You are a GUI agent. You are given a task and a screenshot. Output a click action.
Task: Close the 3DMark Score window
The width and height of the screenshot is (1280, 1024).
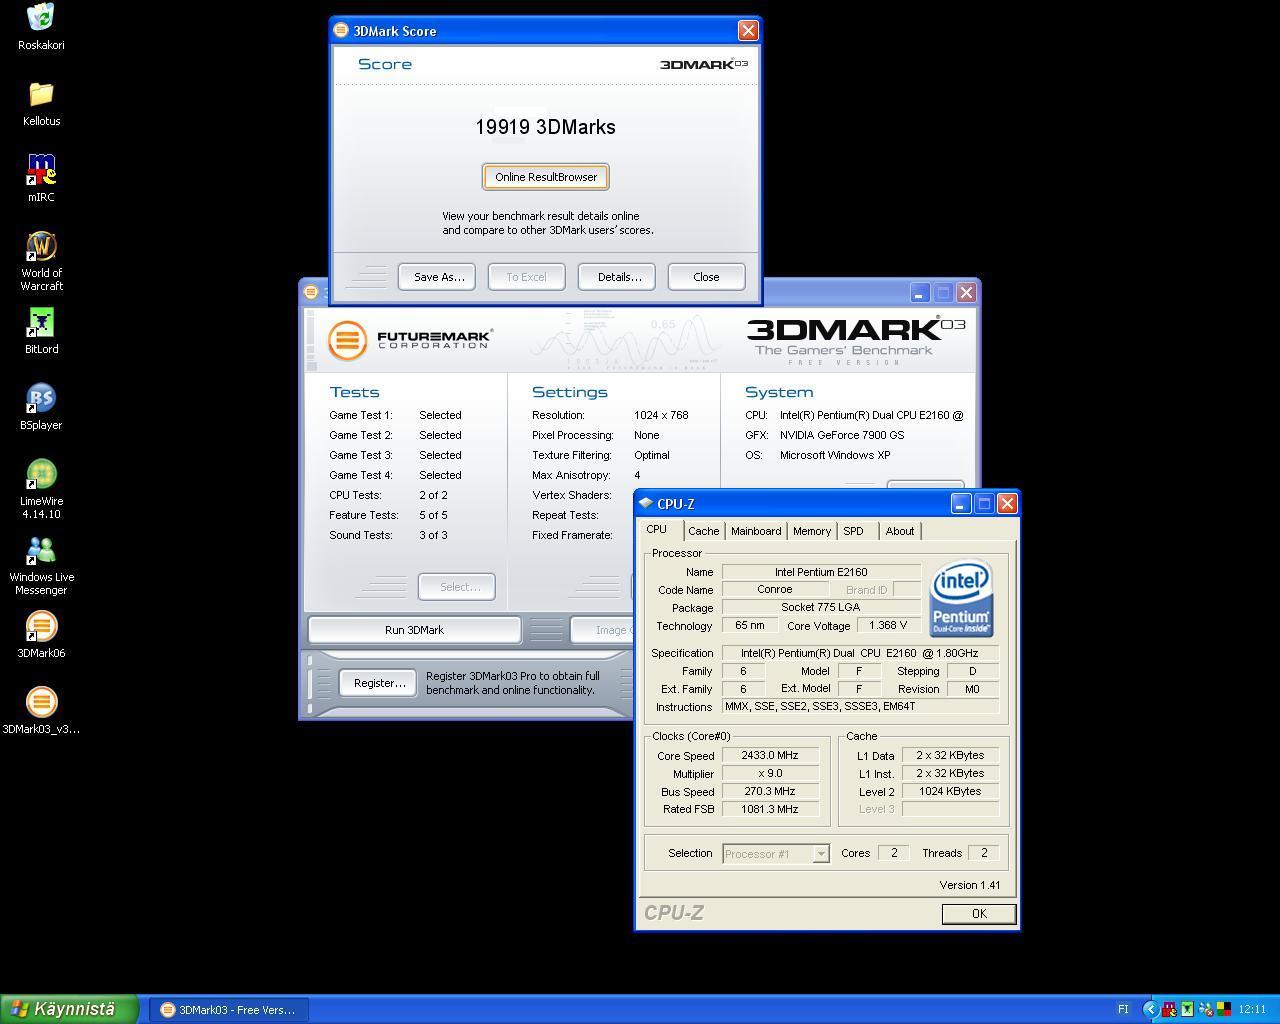tap(748, 30)
